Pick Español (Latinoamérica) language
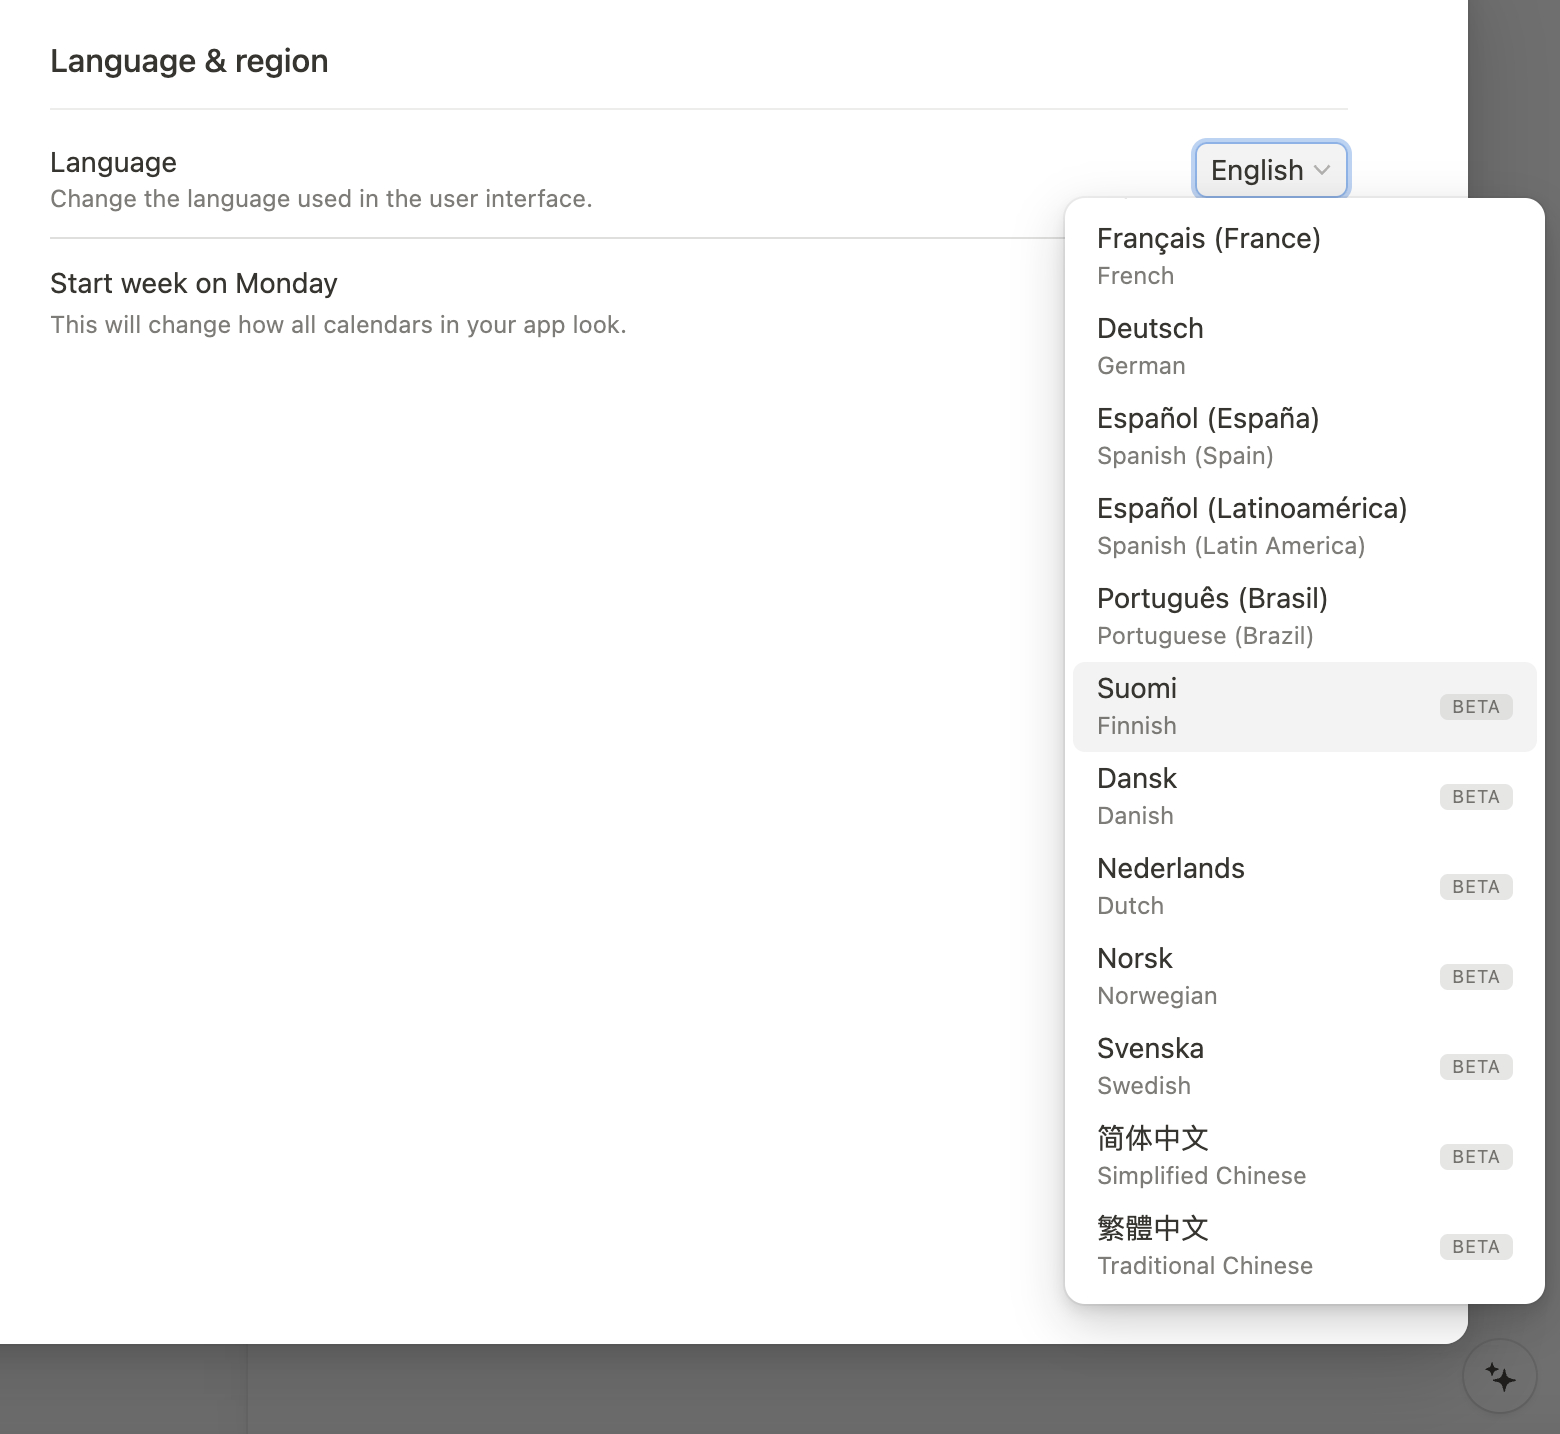This screenshot has height=1434, width=1560. 1304,526
